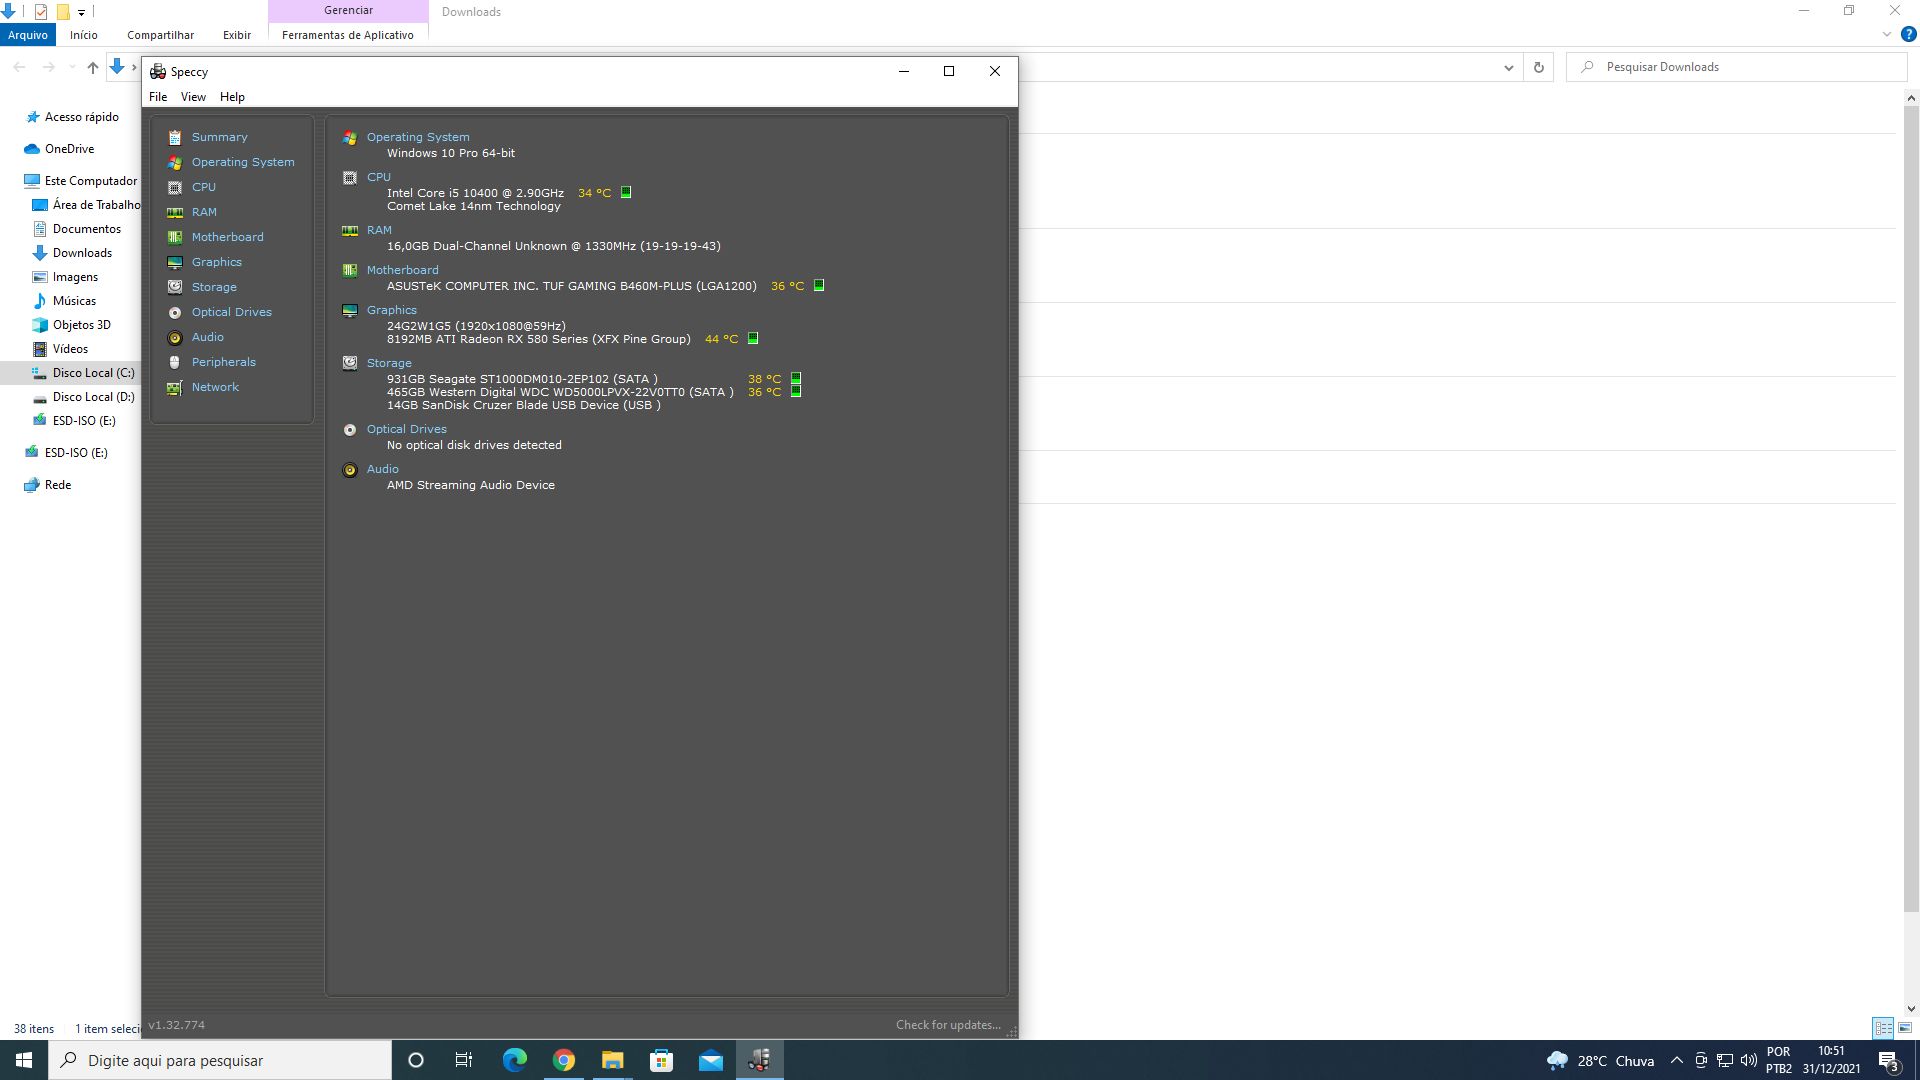Select Optical Drives in Speccy sidebar
Image resolution: width=1920 pixels, height=1080 pixels.
[232, 312]
